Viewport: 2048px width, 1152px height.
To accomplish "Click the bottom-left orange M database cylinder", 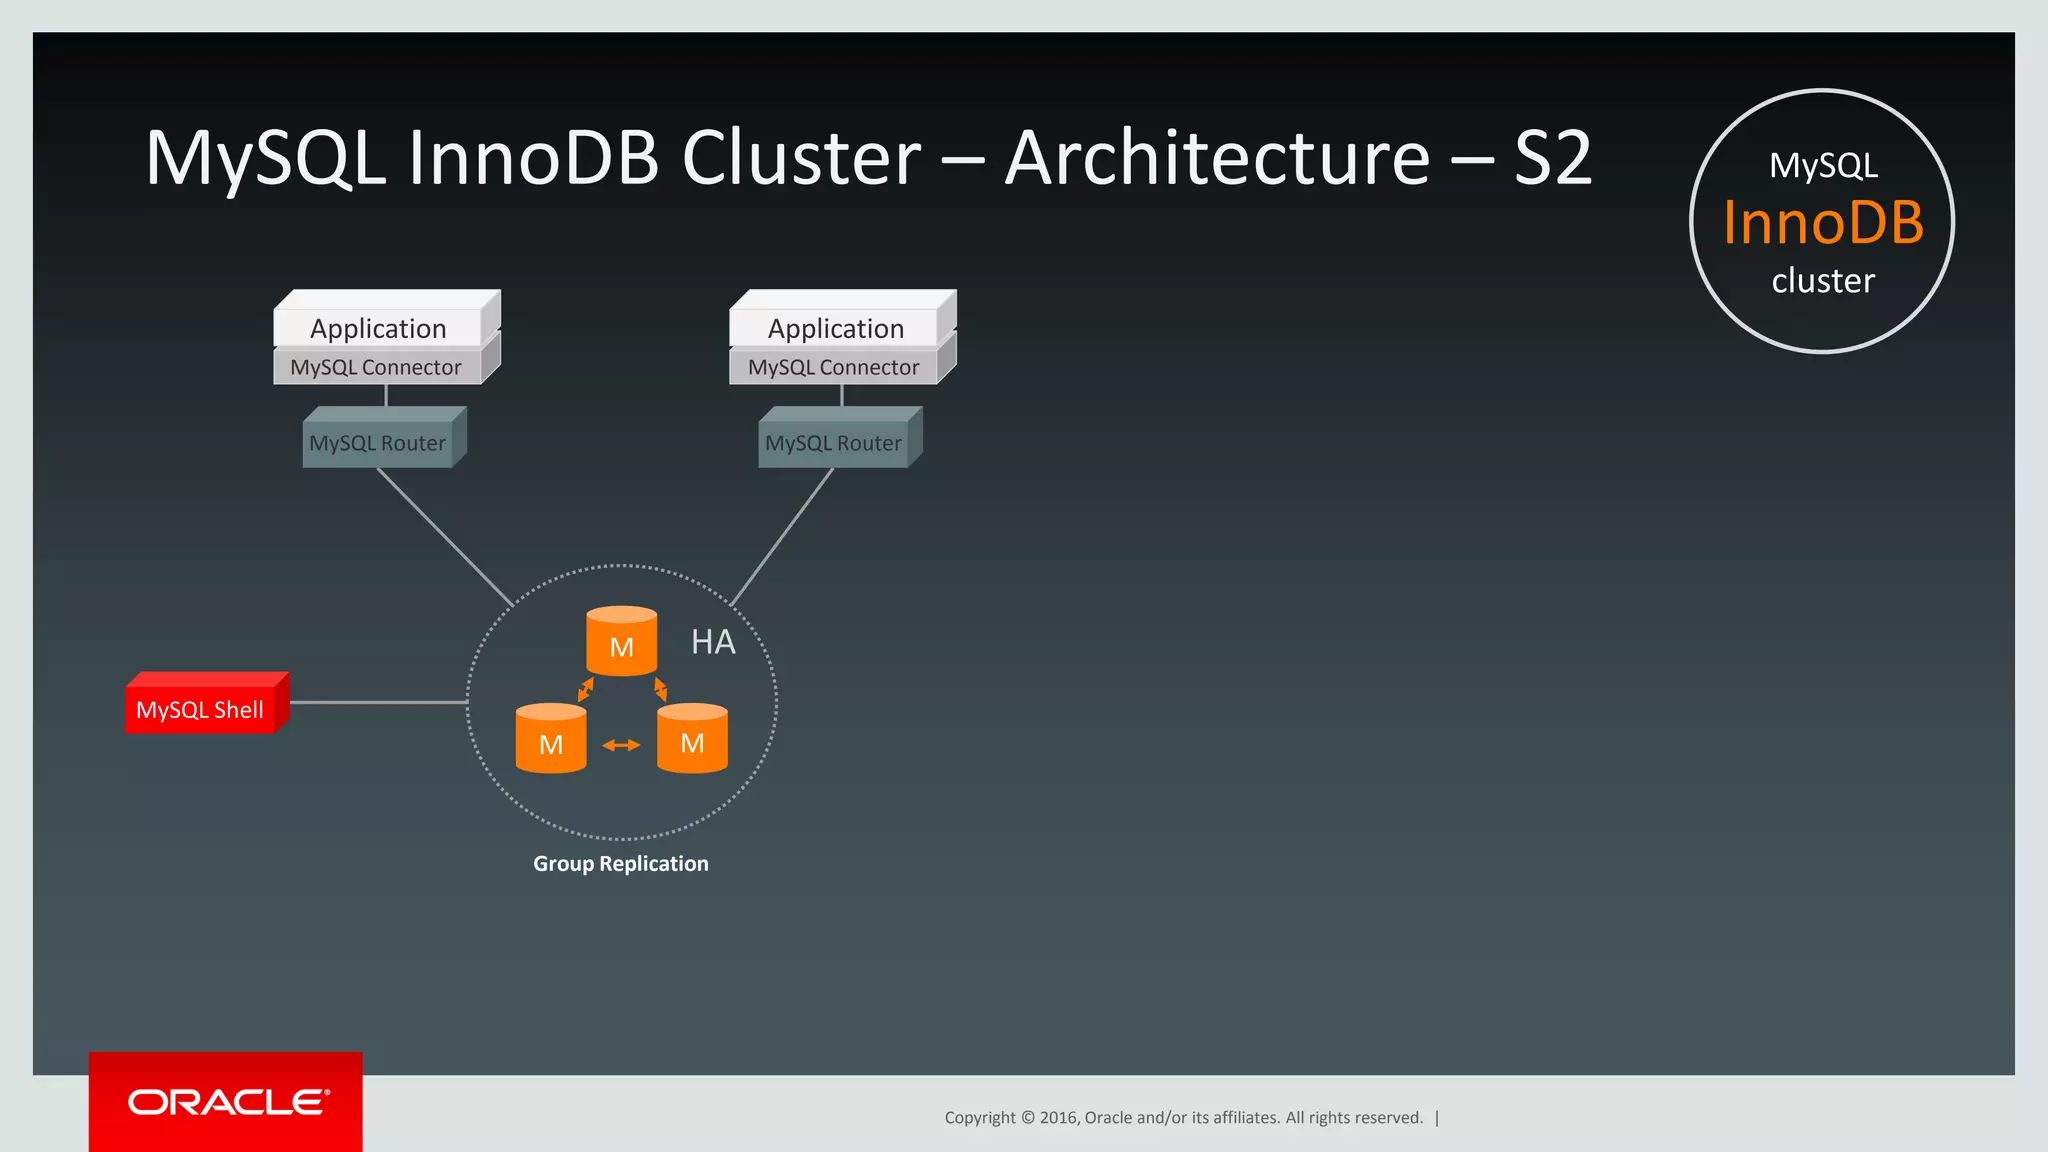I will click(x=550, y=738).
